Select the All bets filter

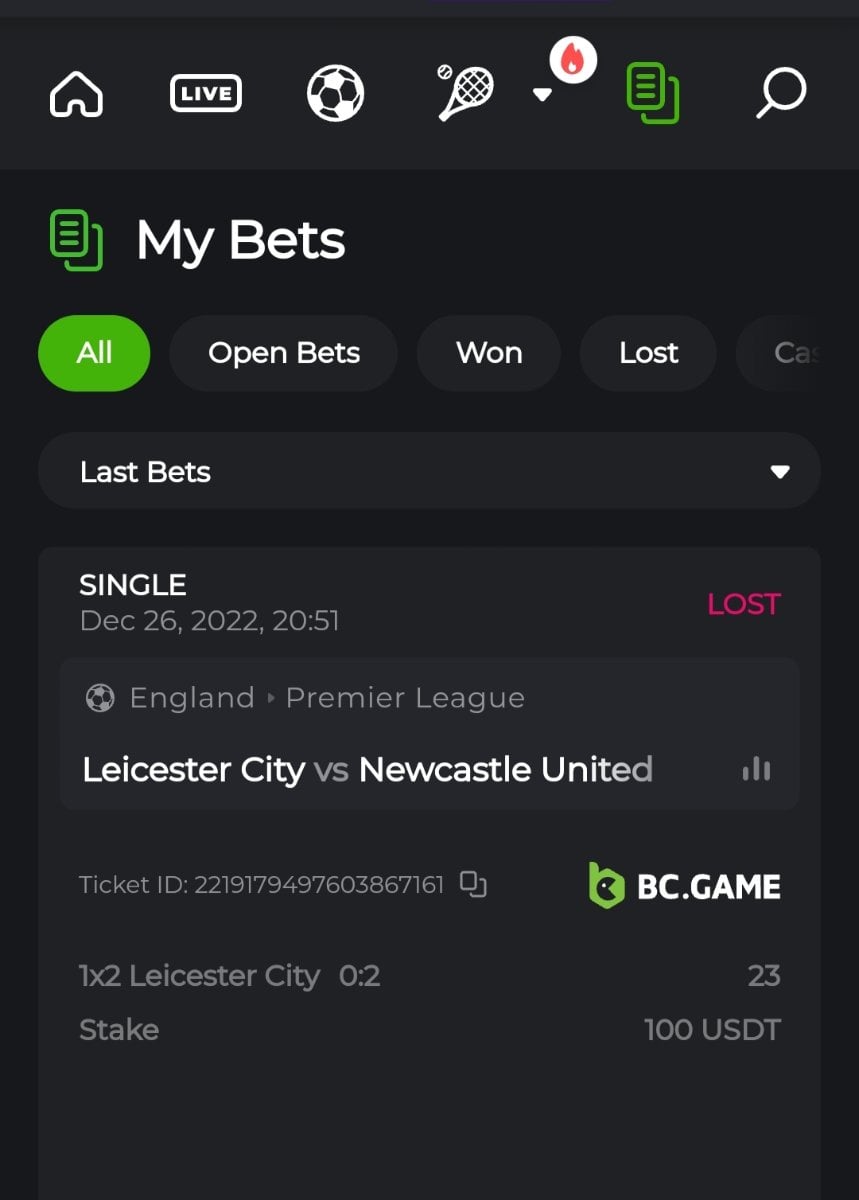tap(94, 353)
